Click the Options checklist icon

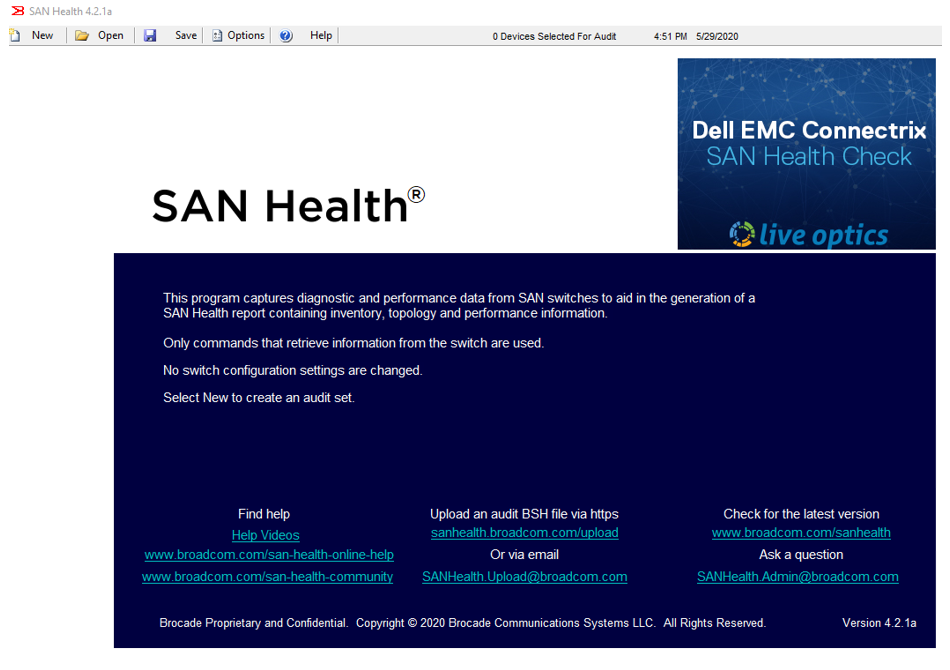(x=217, y=36)
